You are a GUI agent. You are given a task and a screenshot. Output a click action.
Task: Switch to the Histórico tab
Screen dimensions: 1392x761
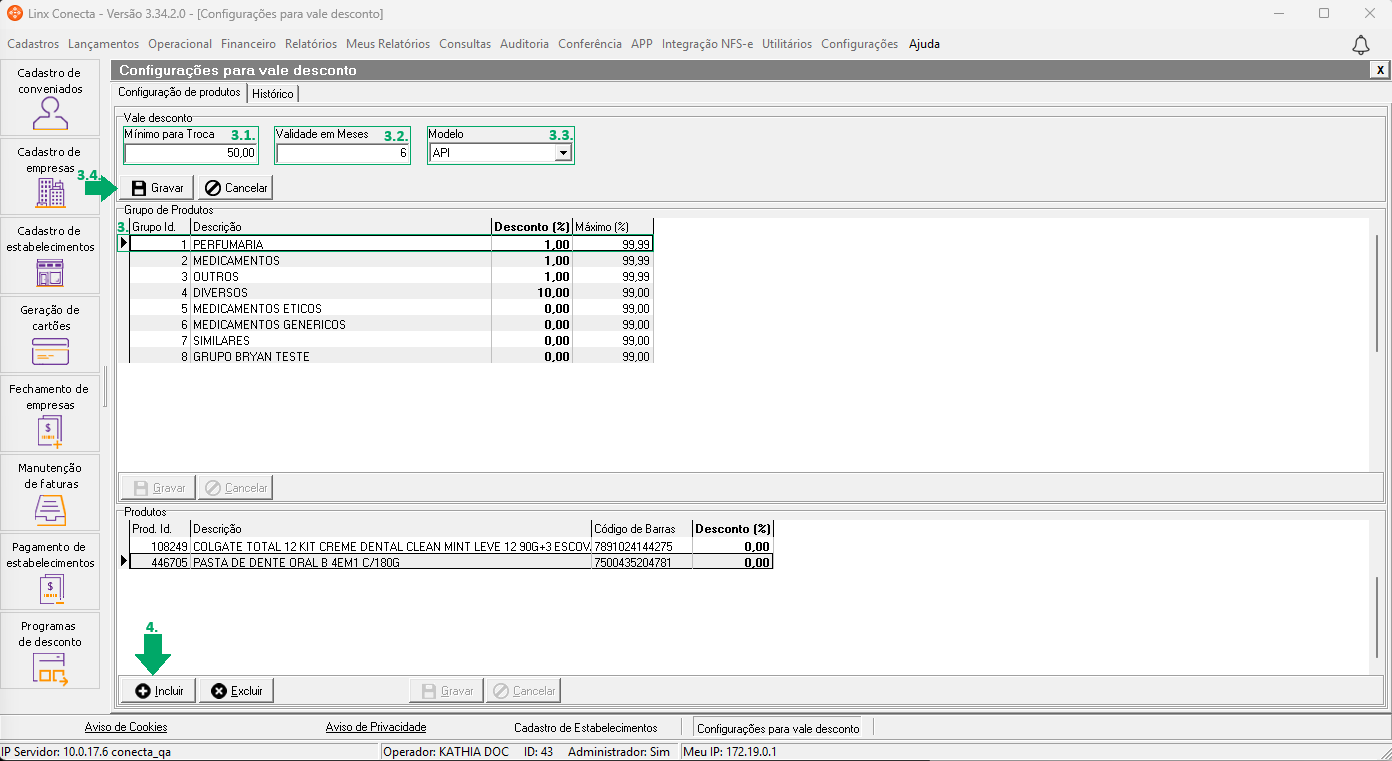coord(273,93)
